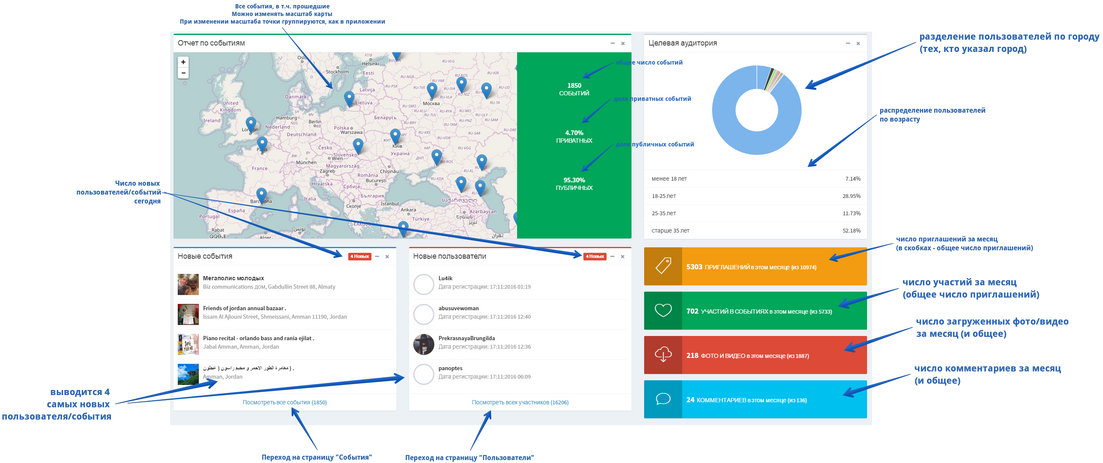This screenshot has height=463, width=1103.
Task: Collapse the Целевая аудитория panel
Action: (x=848, y=44)
